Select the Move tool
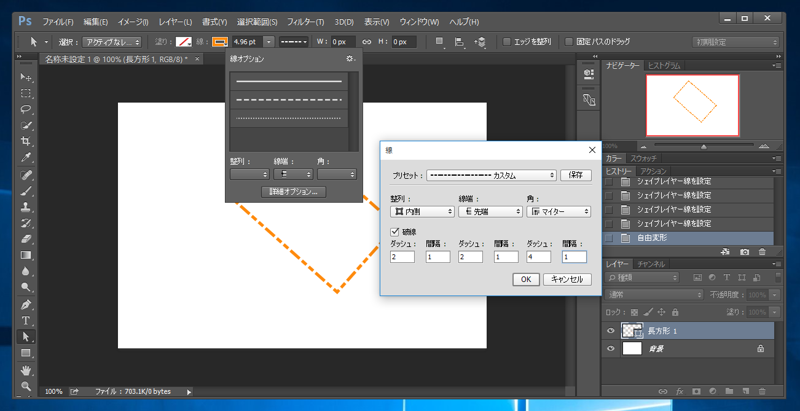Image resolution: width=800 pixels, height=411 pixels. coord(26,78)
